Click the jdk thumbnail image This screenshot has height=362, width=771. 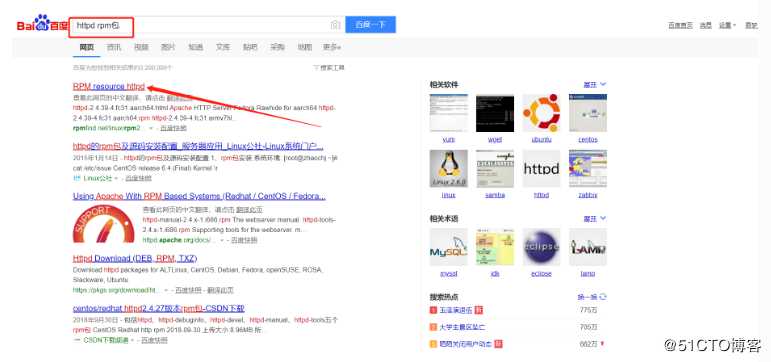(x=495, y=247)
